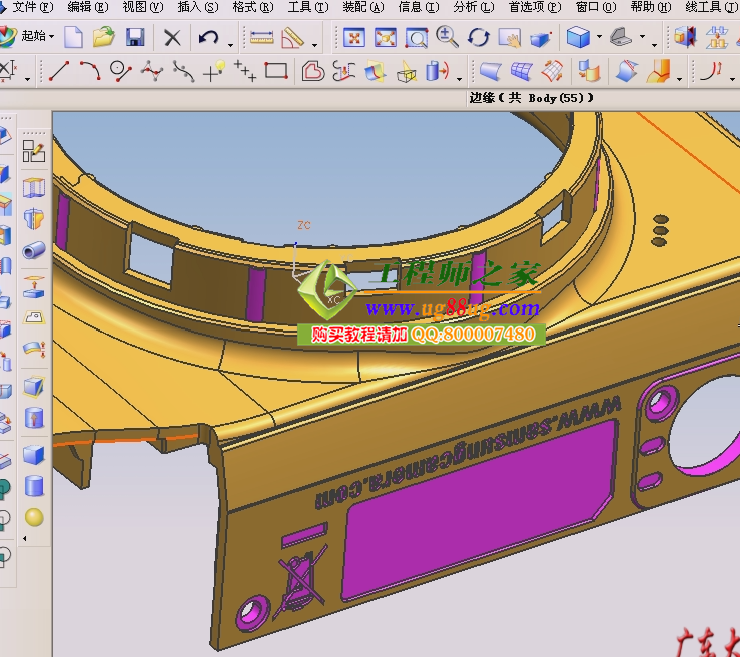Click the New file icon
Viewport: 740px width, 657px height.
(73, 38)
